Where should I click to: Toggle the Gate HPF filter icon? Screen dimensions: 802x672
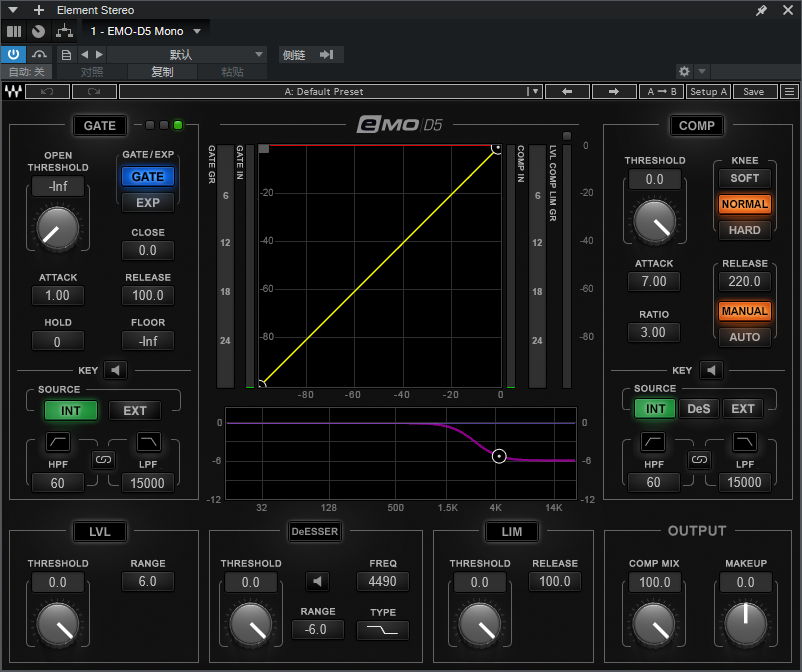tap(58, 441)
